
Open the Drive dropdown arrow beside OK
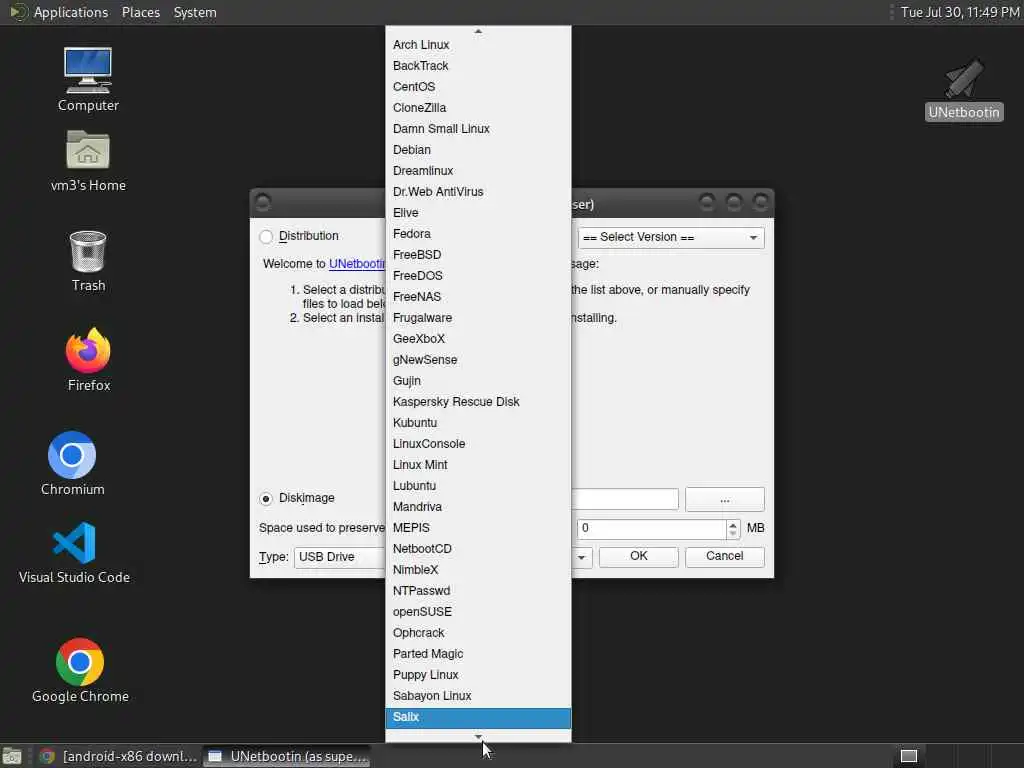pos(581,558)
